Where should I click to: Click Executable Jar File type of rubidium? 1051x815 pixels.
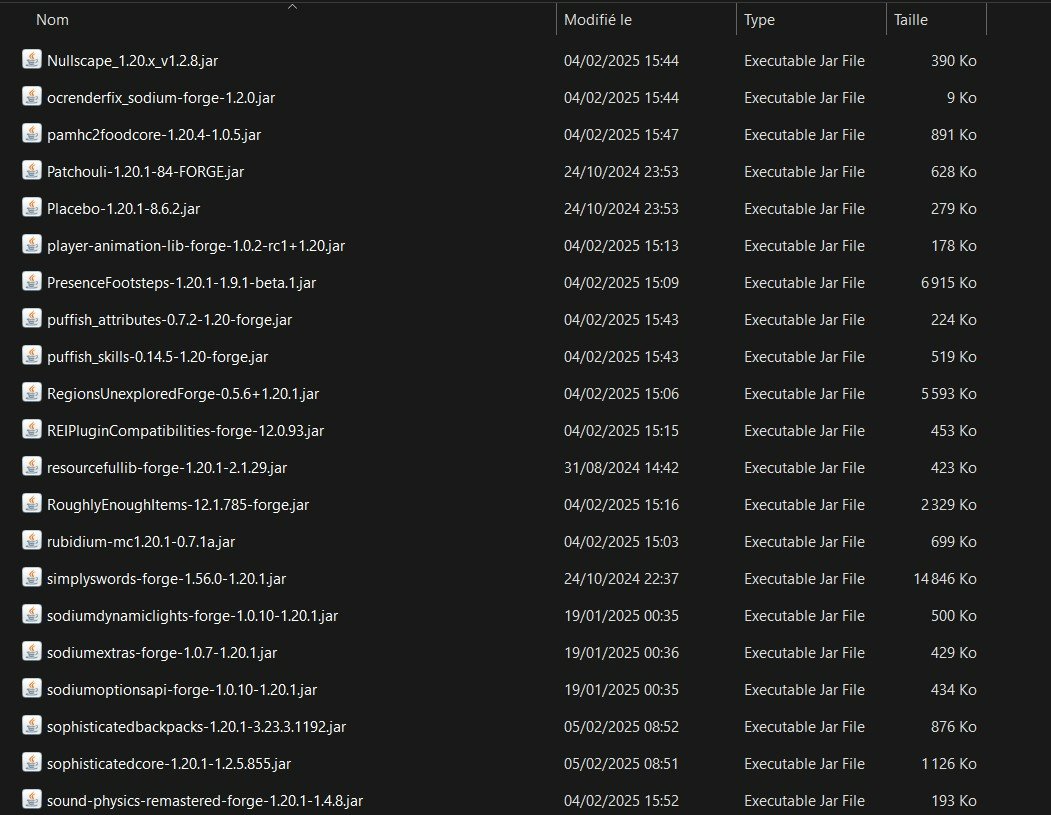click(x=804, y=542)
